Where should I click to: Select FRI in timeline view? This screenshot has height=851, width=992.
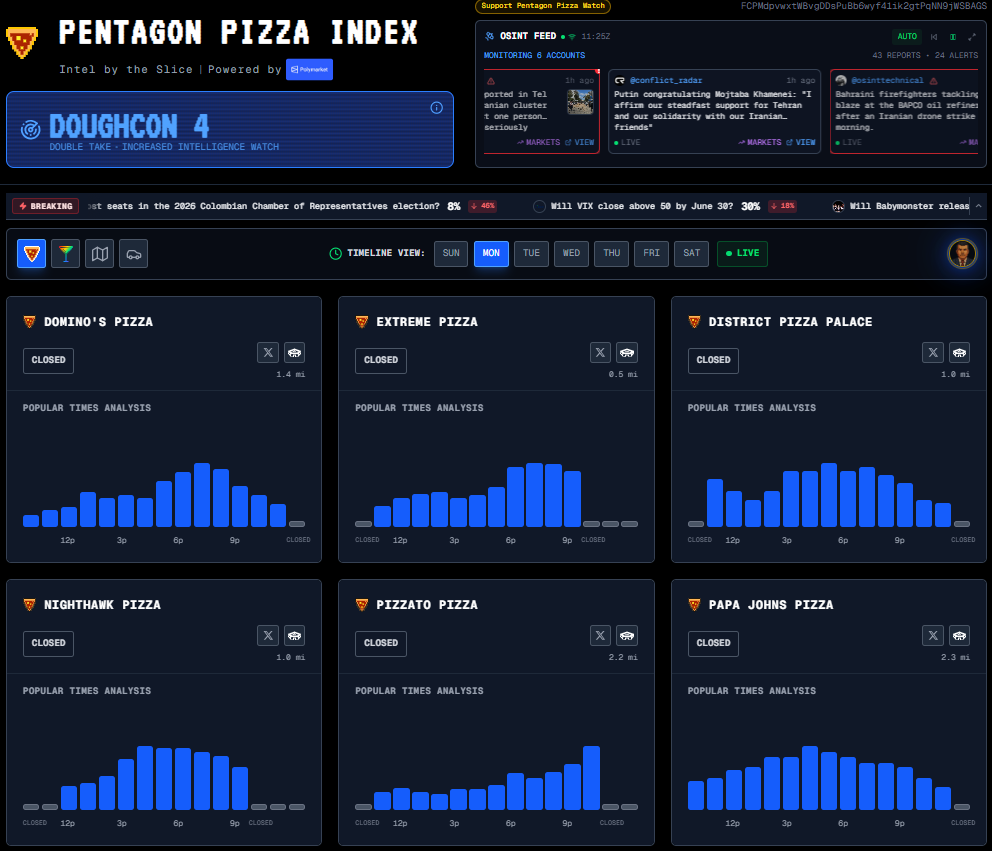click(x=652, y=253)
